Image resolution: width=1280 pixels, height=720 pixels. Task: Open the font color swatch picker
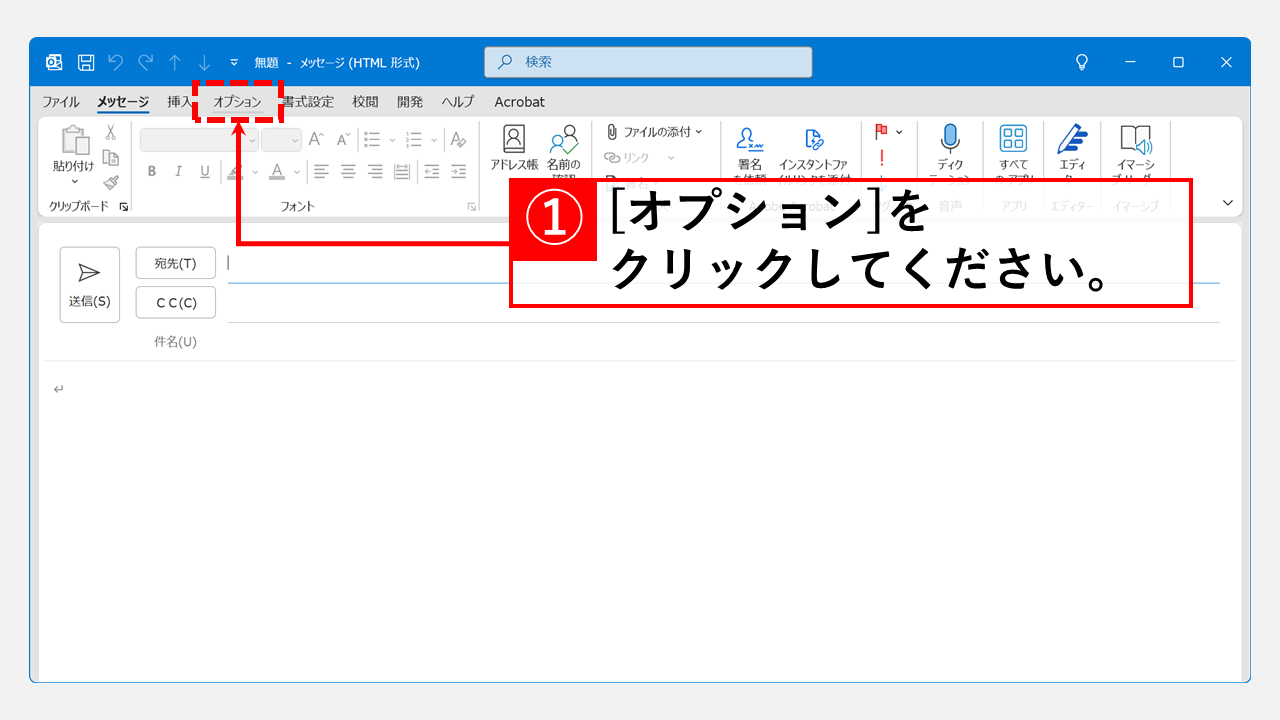click(295, 171)
